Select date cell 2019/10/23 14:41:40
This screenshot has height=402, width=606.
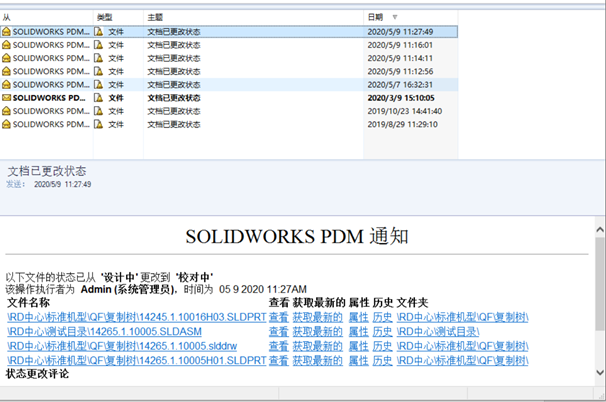[405, 111]
